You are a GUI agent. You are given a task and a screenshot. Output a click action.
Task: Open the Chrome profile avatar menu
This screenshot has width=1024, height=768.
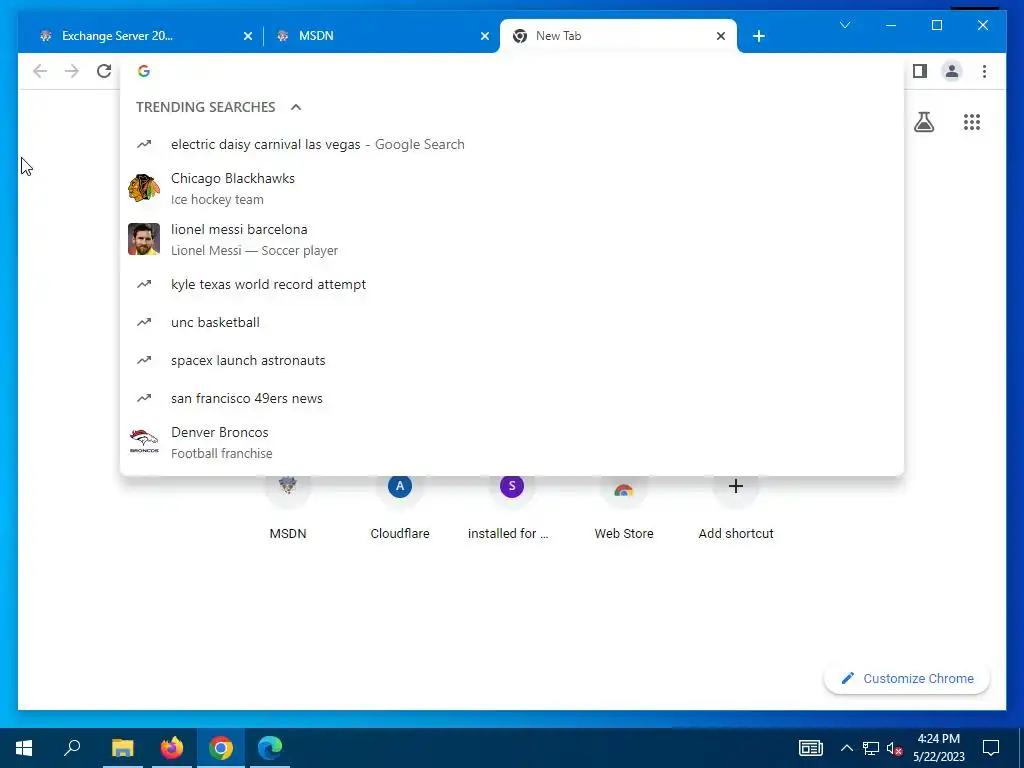pos(952,71)
